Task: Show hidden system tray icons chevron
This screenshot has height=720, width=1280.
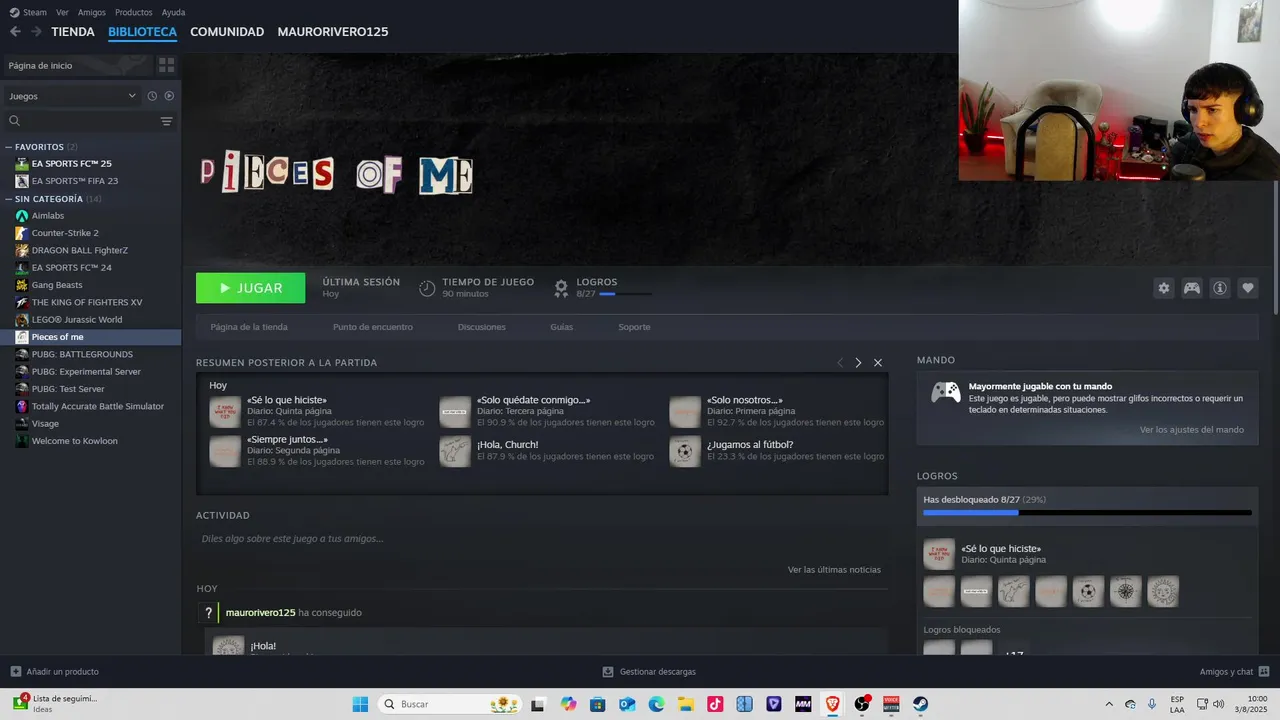Action: click(x=1108, y=704)
